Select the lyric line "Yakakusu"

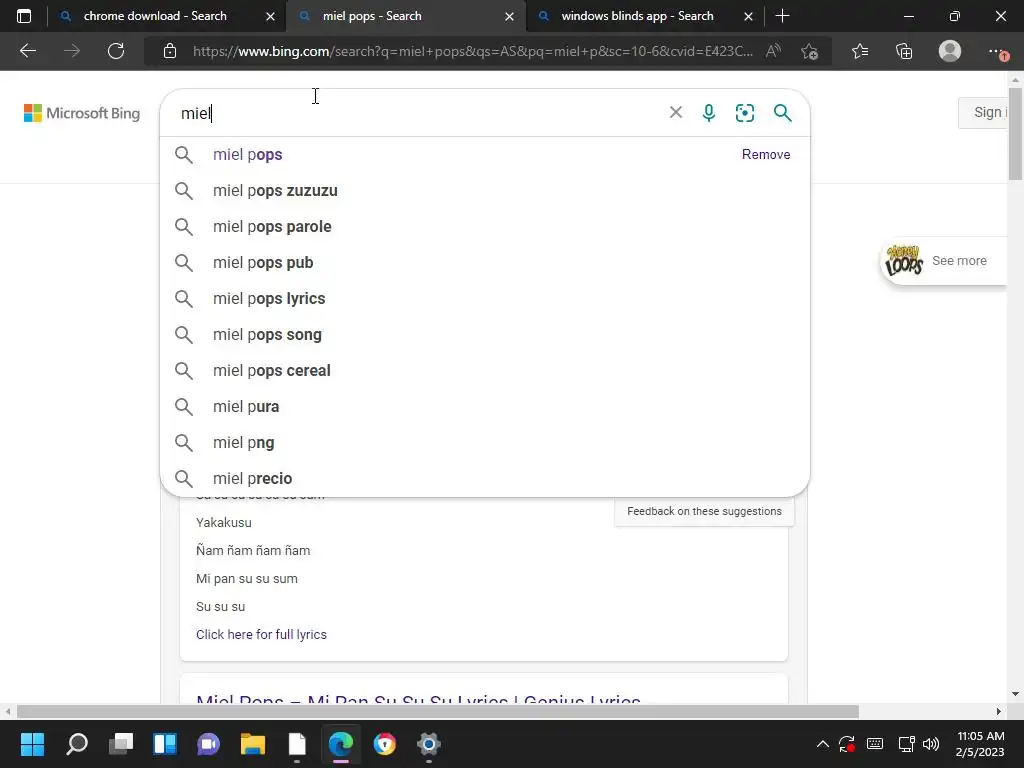pyautogui.click(x=224, y=522)
